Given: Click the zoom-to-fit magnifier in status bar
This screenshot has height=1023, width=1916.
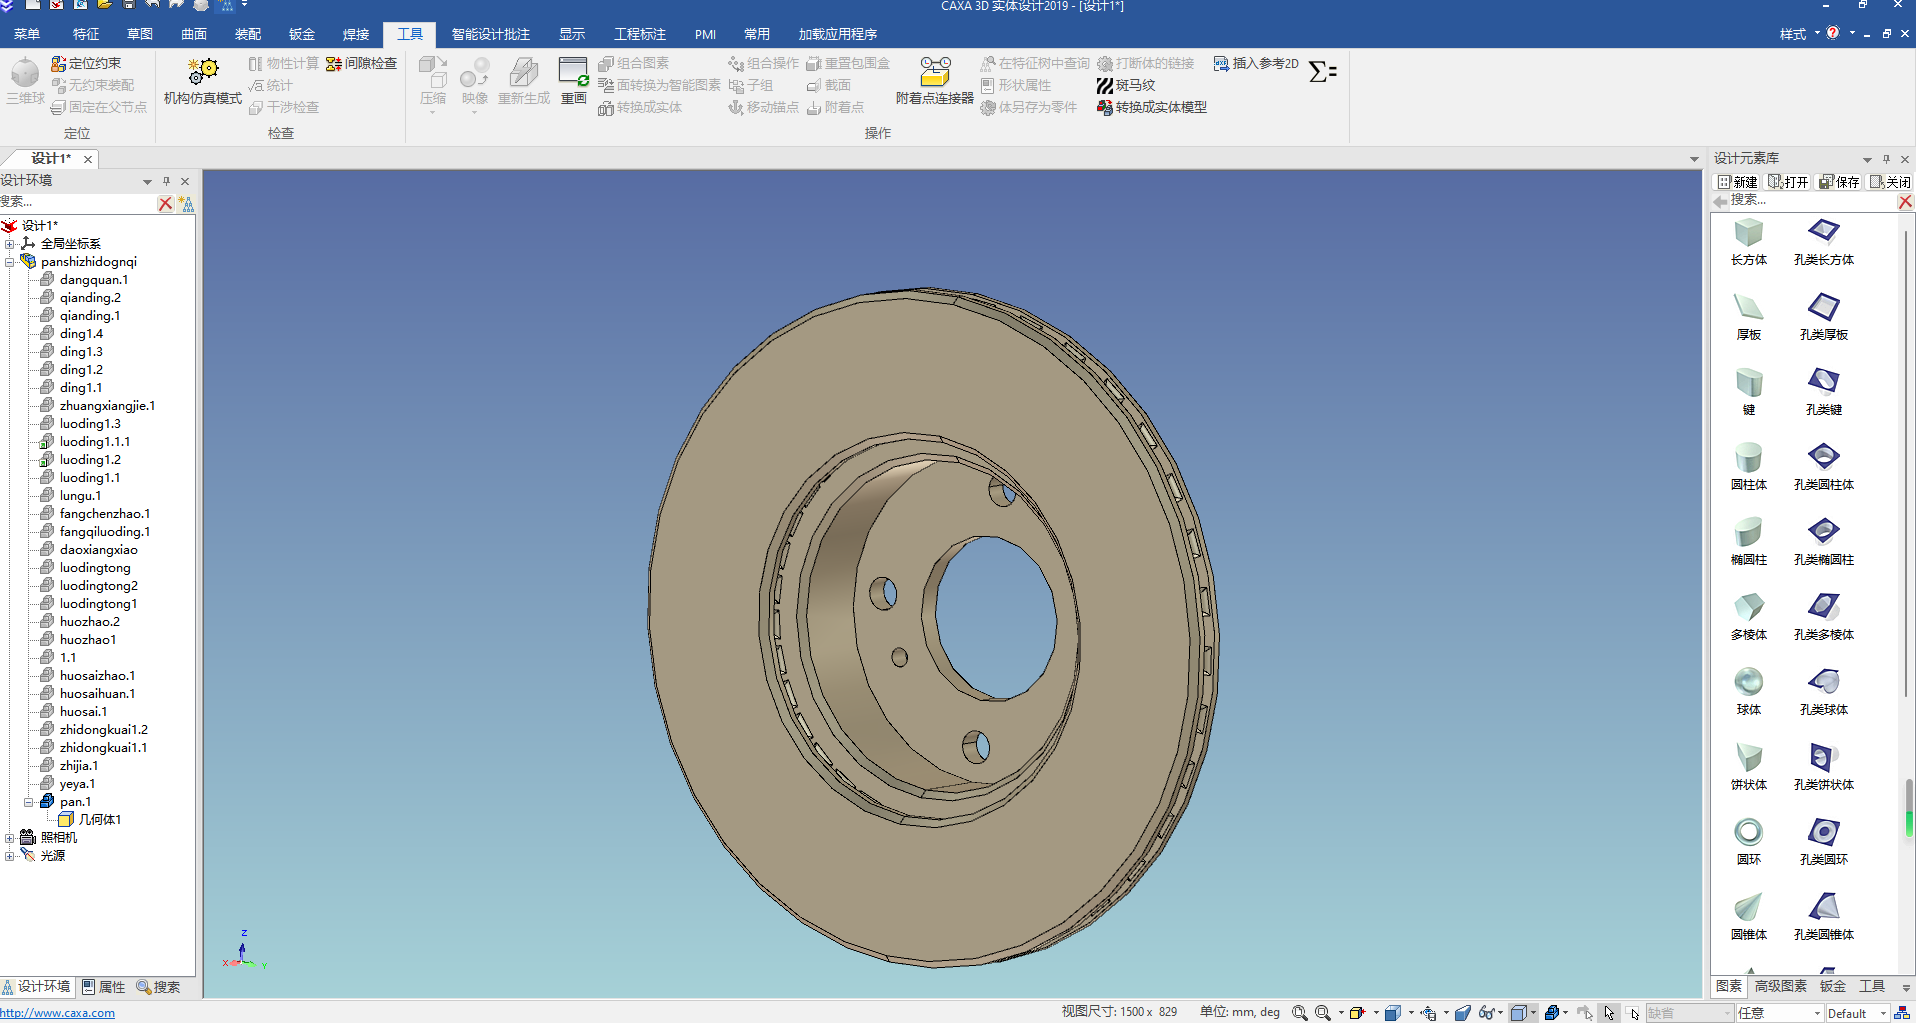Looking at the screenshot, I should pyautogui.click(x=1299, y=1013).
